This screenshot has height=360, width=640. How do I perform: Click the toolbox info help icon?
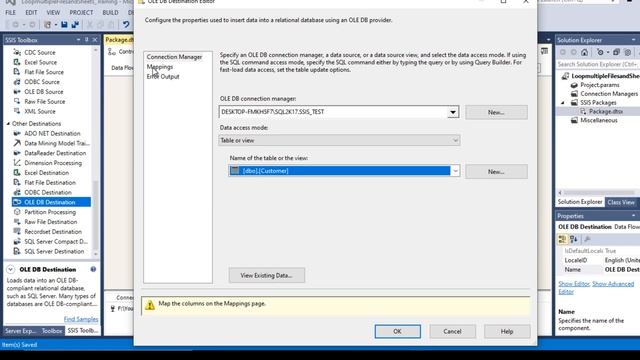point(93,269)
